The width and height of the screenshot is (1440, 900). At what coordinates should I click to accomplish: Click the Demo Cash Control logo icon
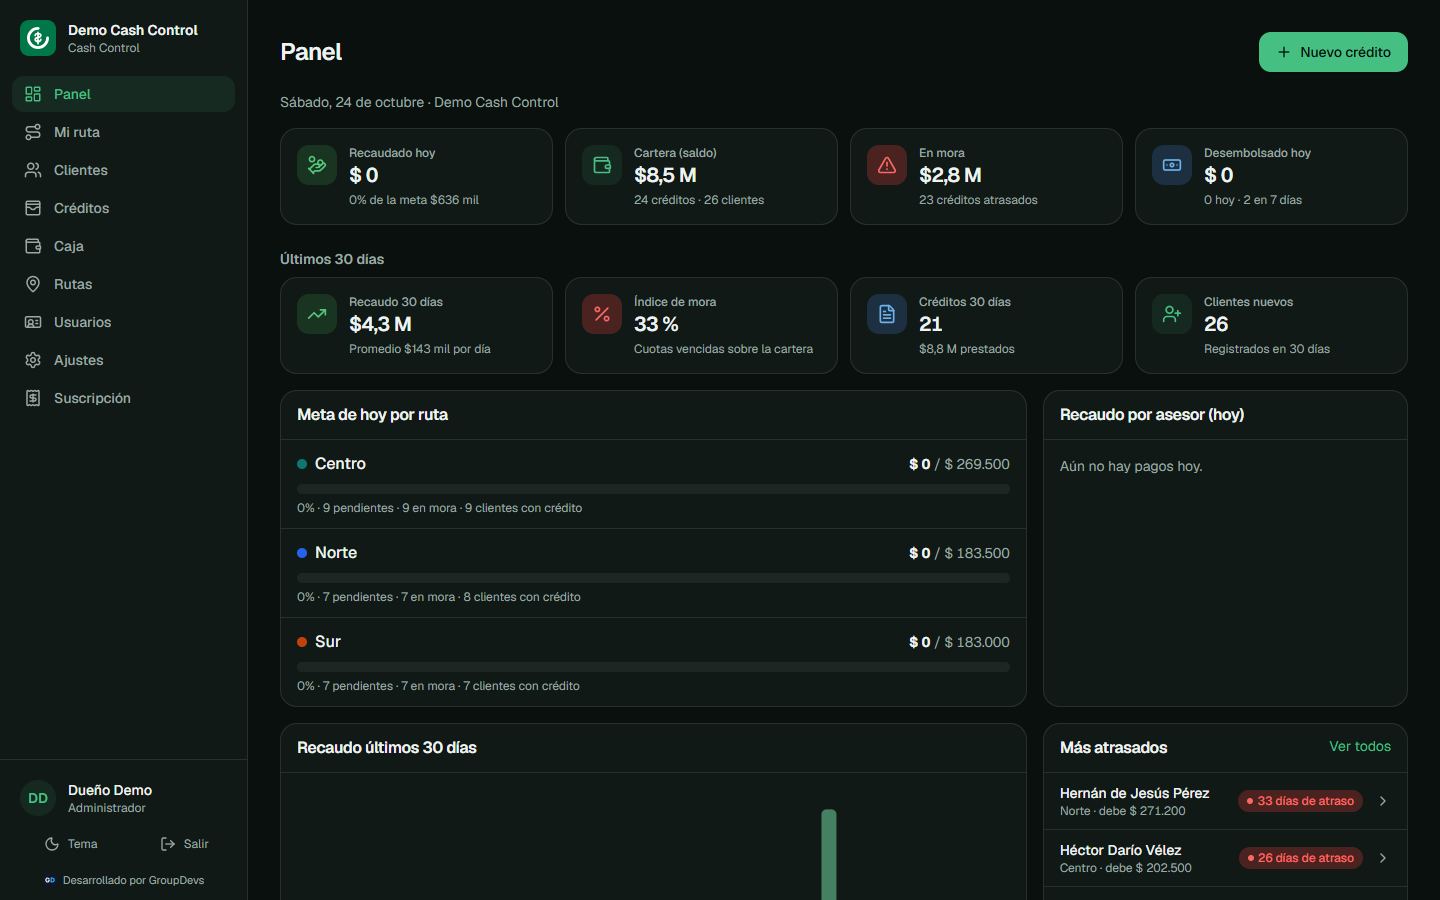click(38, 38)
